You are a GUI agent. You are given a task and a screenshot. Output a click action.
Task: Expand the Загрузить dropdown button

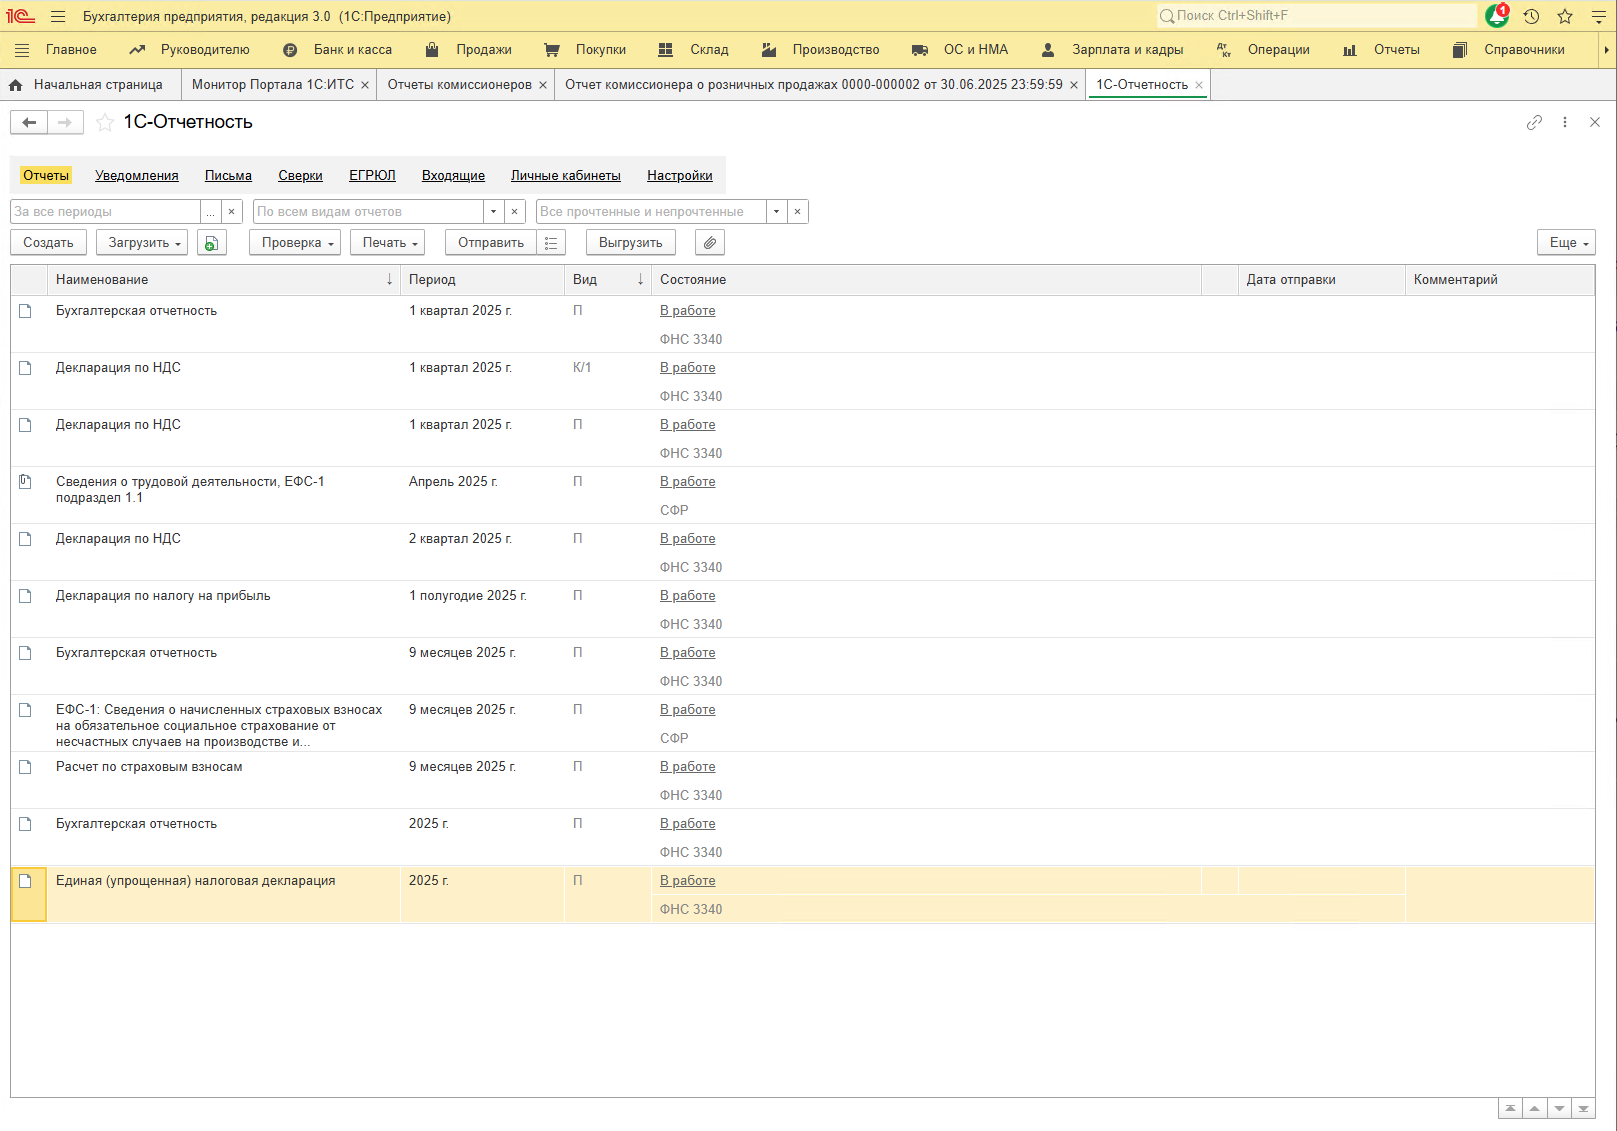[x=145, y=243]
